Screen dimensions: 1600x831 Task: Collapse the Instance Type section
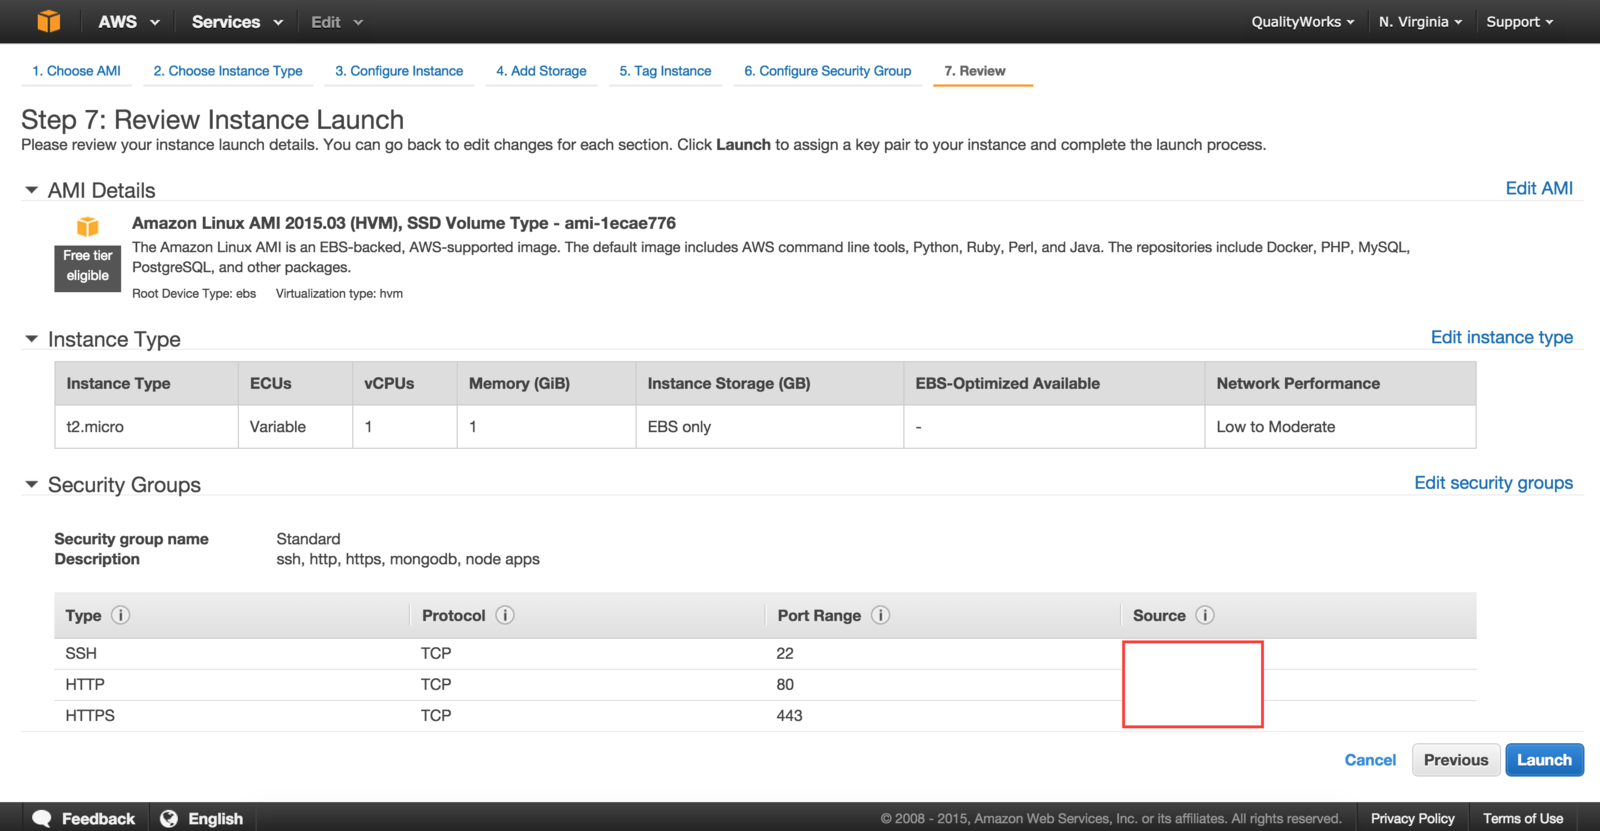(31, 339)
